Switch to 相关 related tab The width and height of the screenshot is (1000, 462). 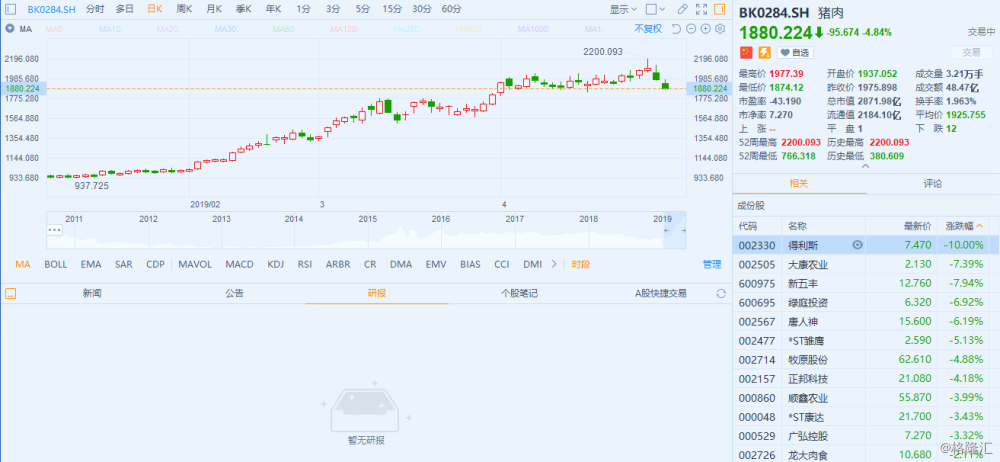(799, 184)
